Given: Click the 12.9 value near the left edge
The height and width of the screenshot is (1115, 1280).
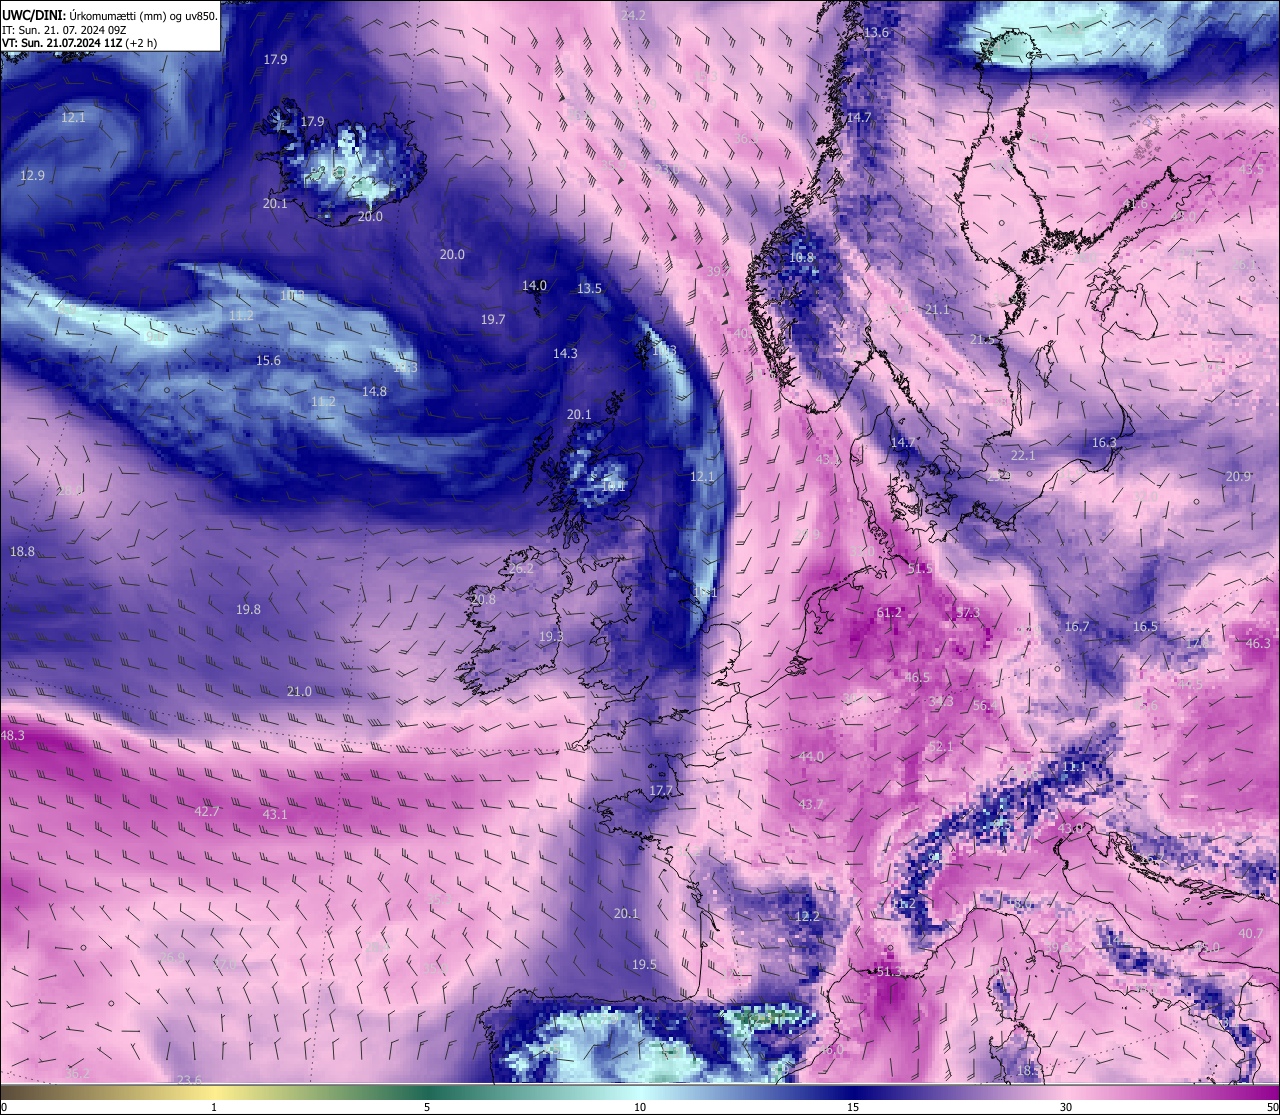Looking at the screenshot, I should point(33,176).
